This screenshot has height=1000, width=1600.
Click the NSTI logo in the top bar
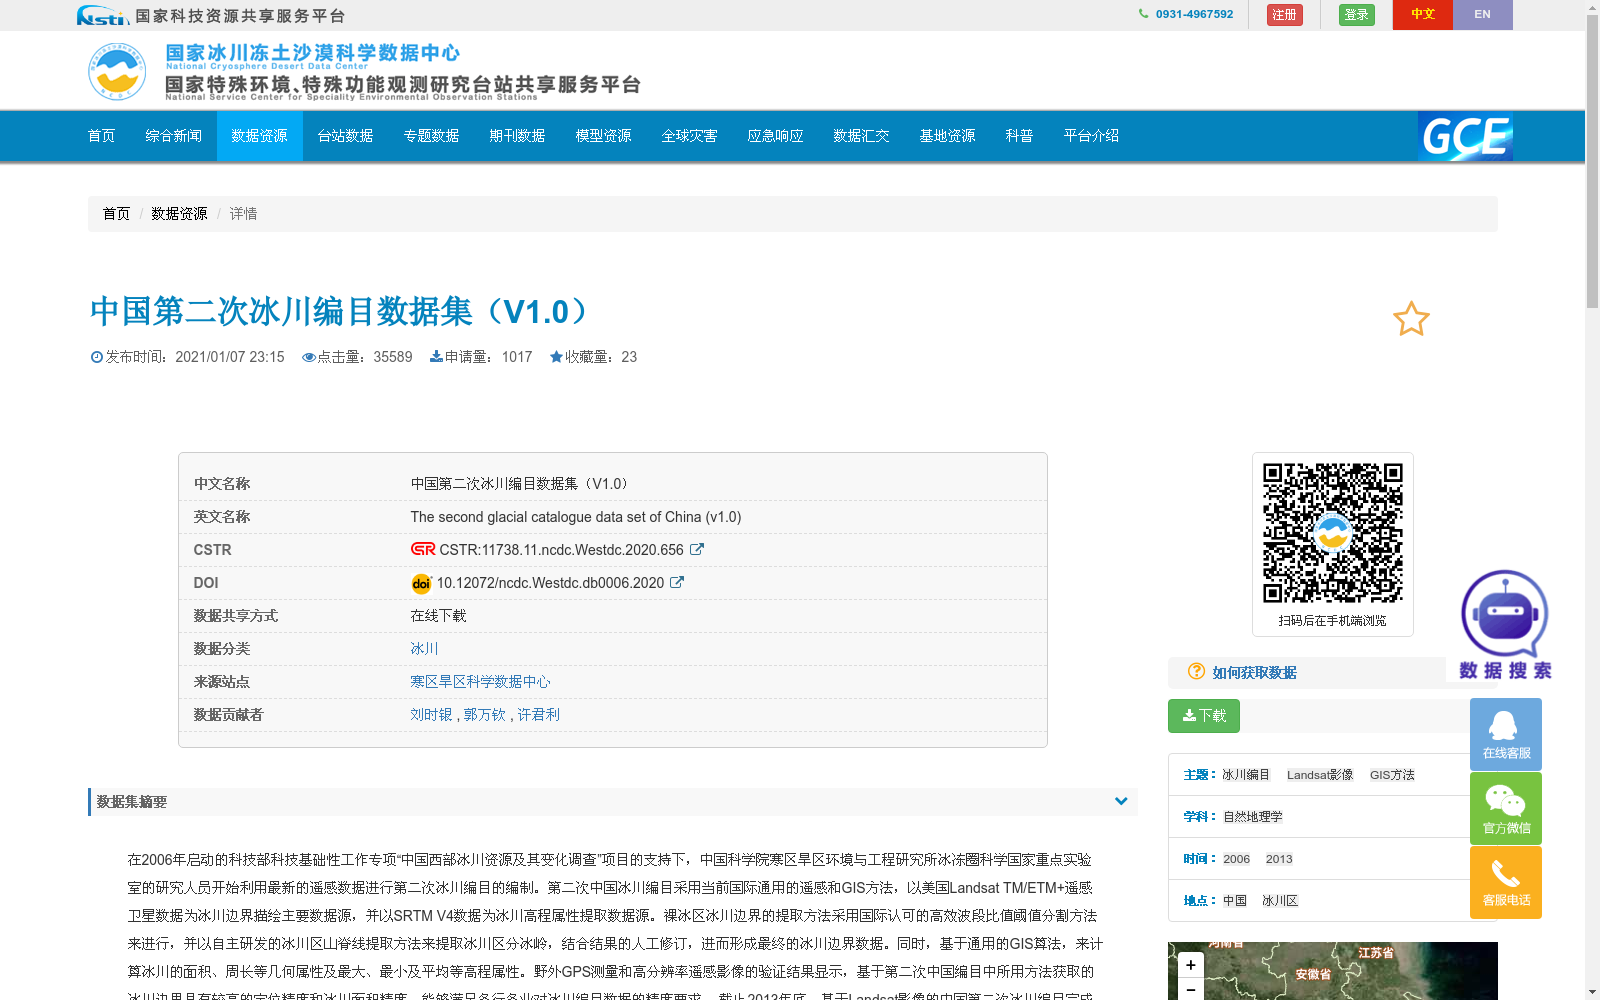(102, 15)
